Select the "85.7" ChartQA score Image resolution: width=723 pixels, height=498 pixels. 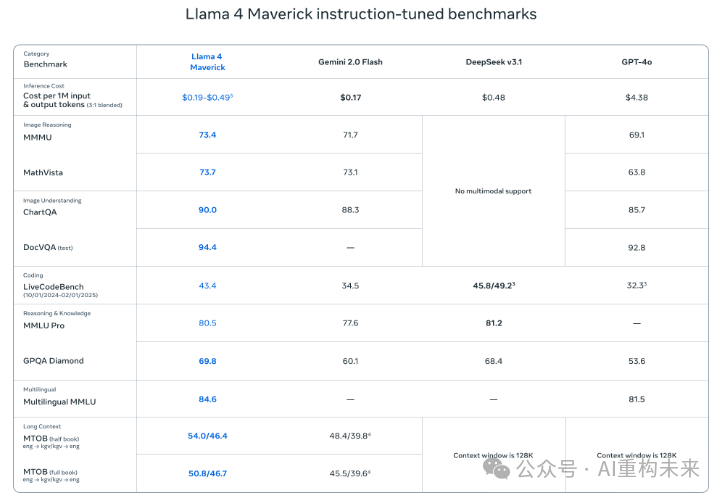[x=637, y=210]
